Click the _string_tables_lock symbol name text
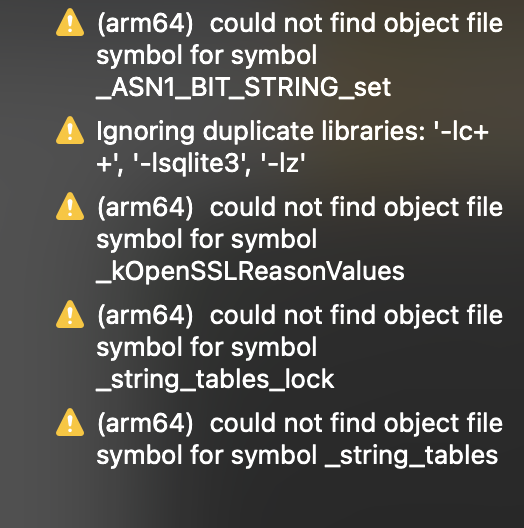The width and height of the screenshot is (524, 528). pos(215,380)
